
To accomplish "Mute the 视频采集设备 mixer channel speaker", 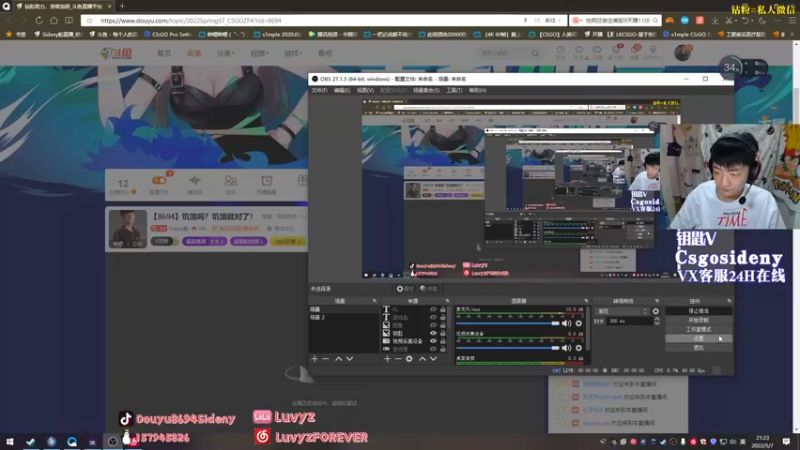I will 567,347.
